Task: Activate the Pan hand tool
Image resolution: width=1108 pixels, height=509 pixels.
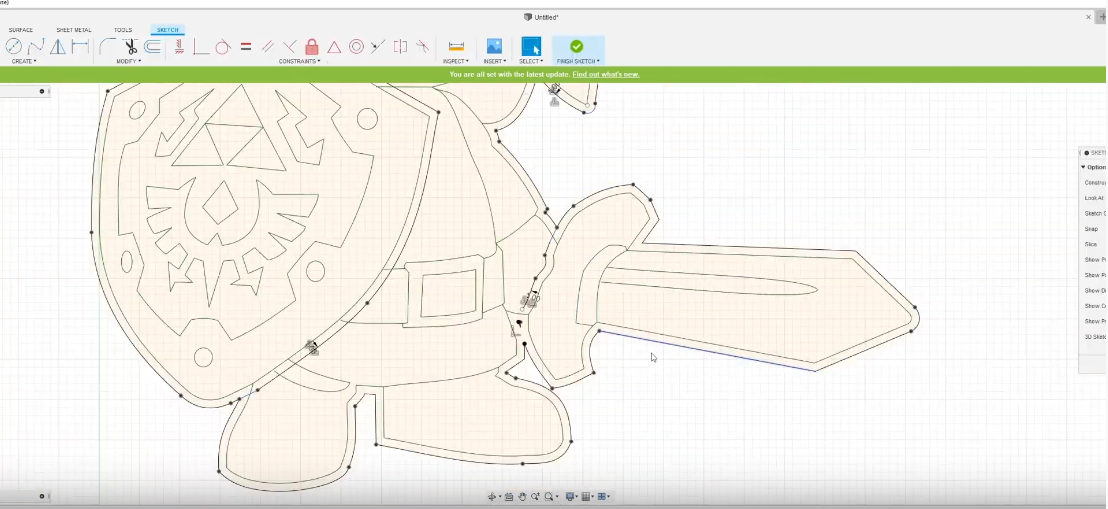Action: (x=522, y=497)
